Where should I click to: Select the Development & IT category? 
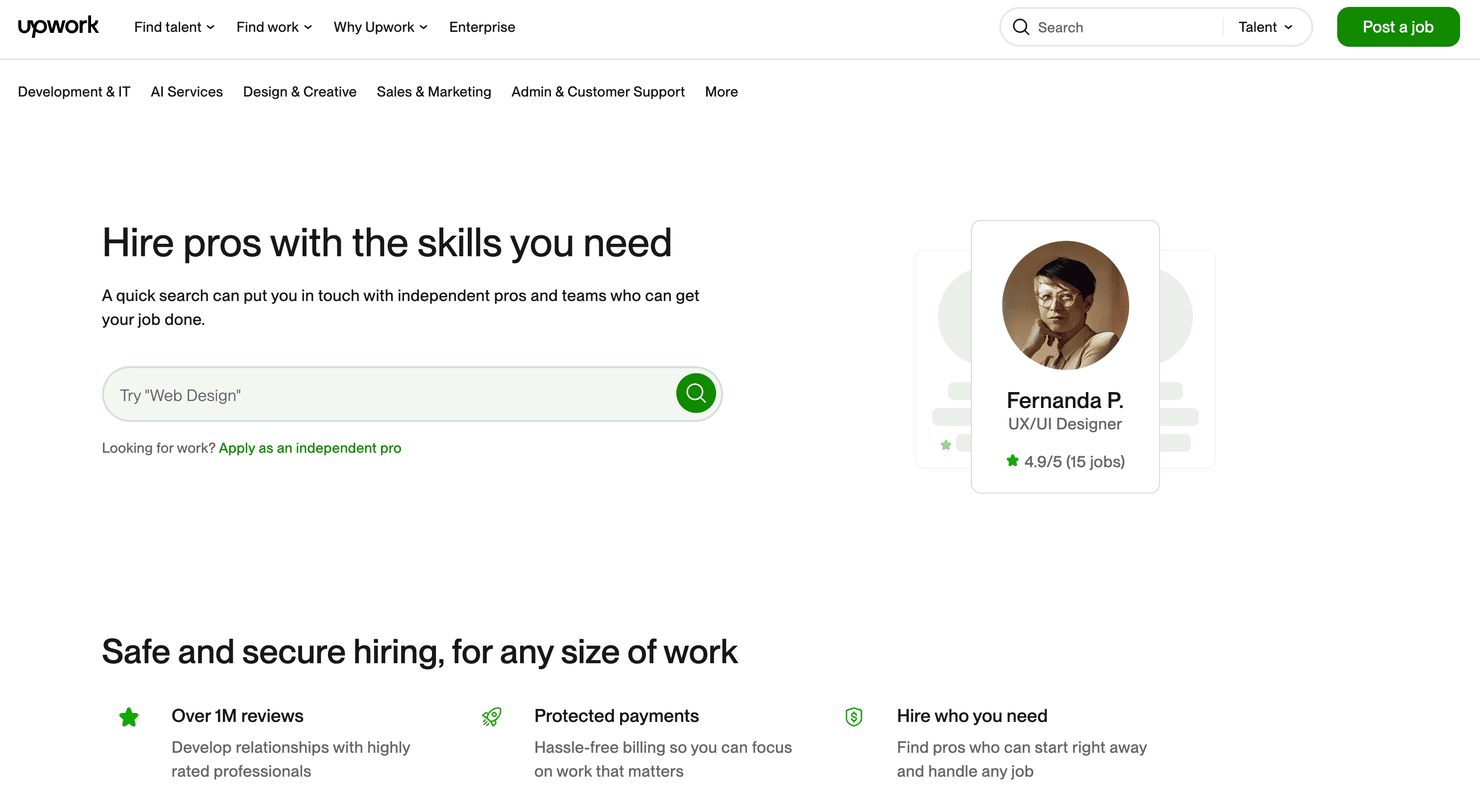[74, 91]
